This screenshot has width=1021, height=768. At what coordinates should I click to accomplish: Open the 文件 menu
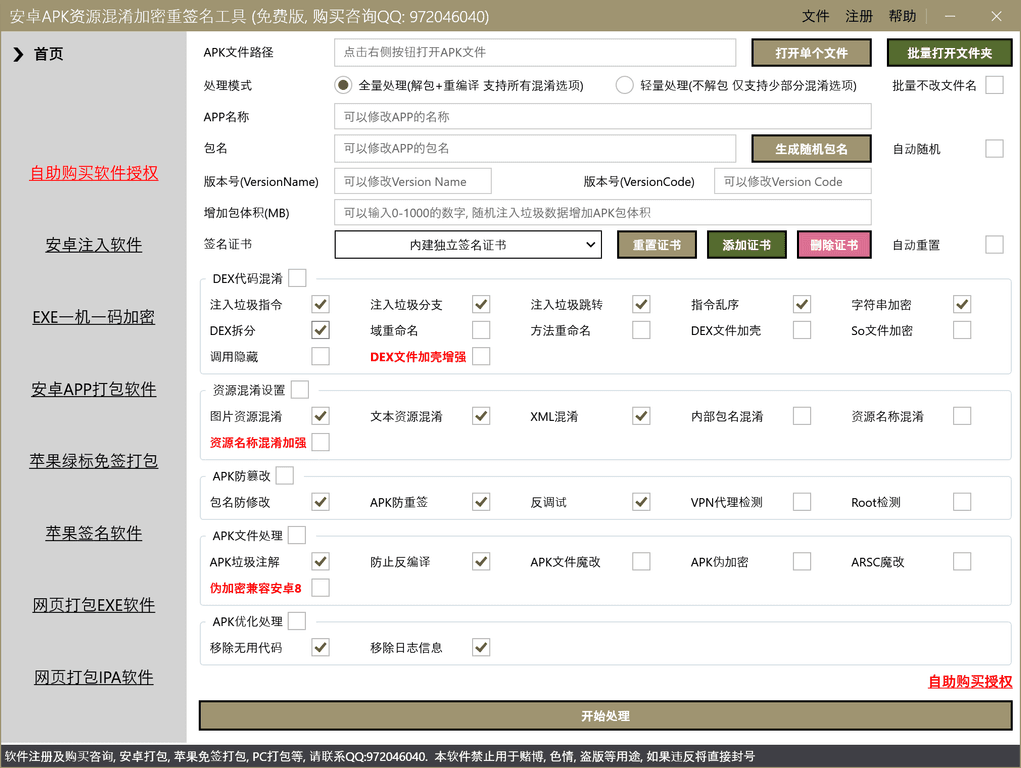815,16
